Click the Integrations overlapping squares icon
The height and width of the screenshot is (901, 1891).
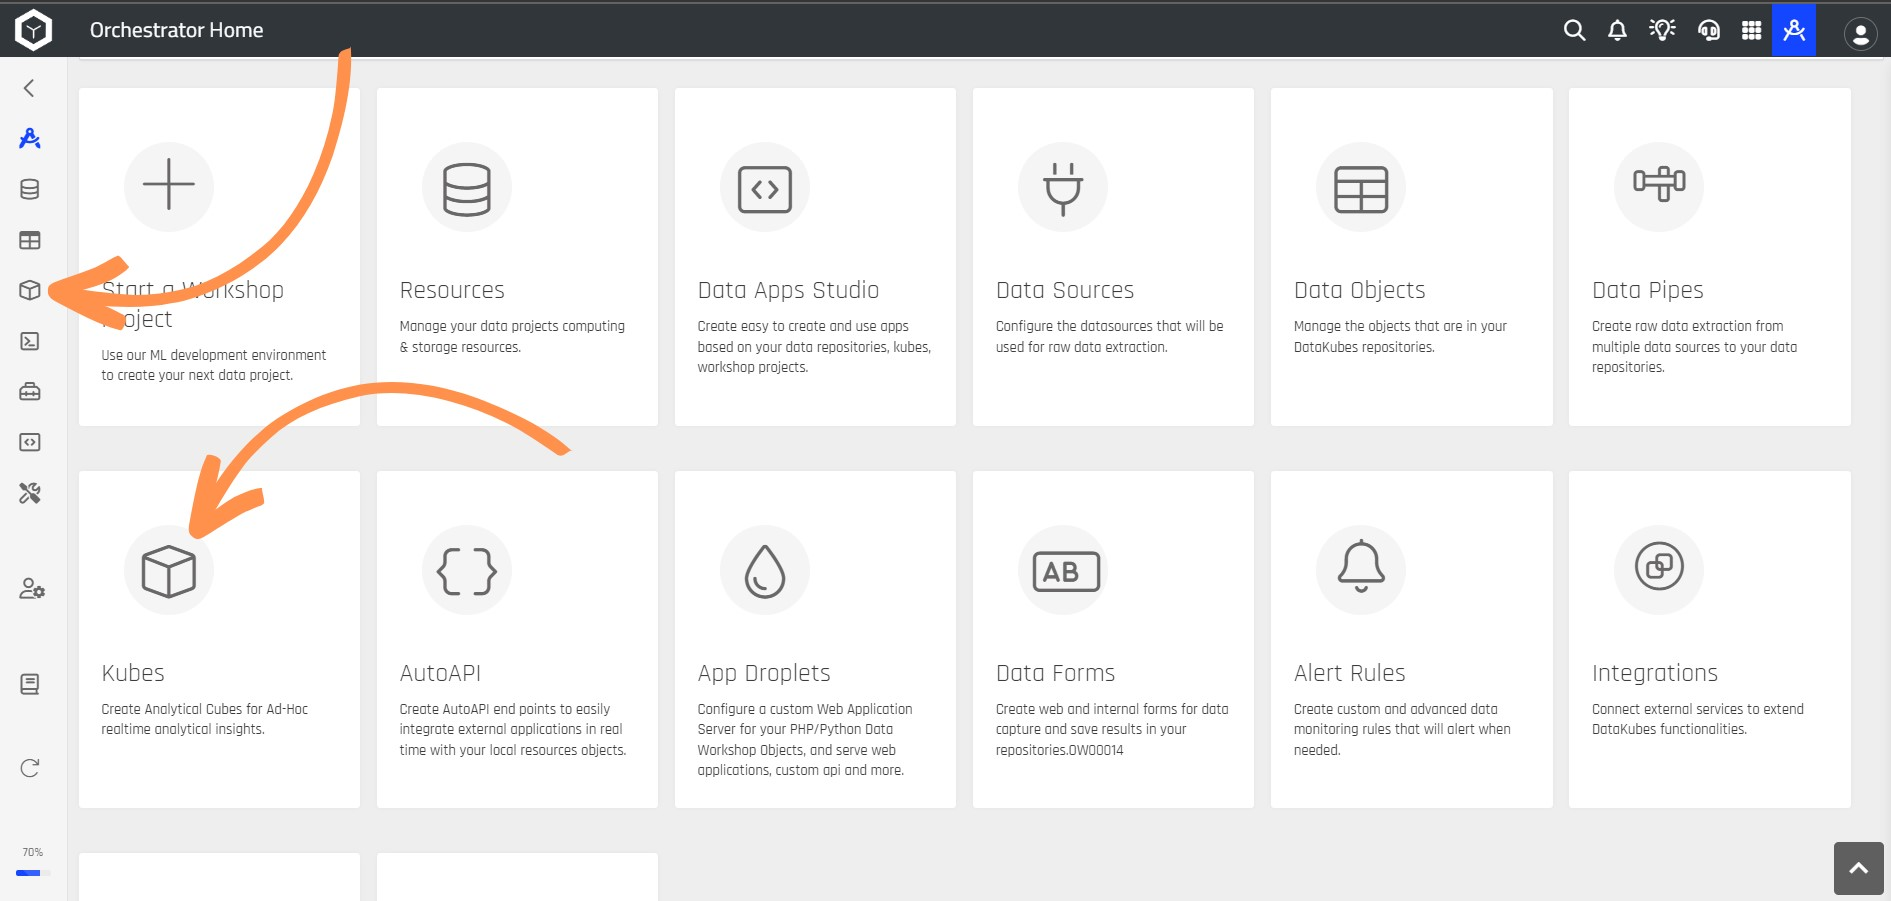click(1659, 568)
